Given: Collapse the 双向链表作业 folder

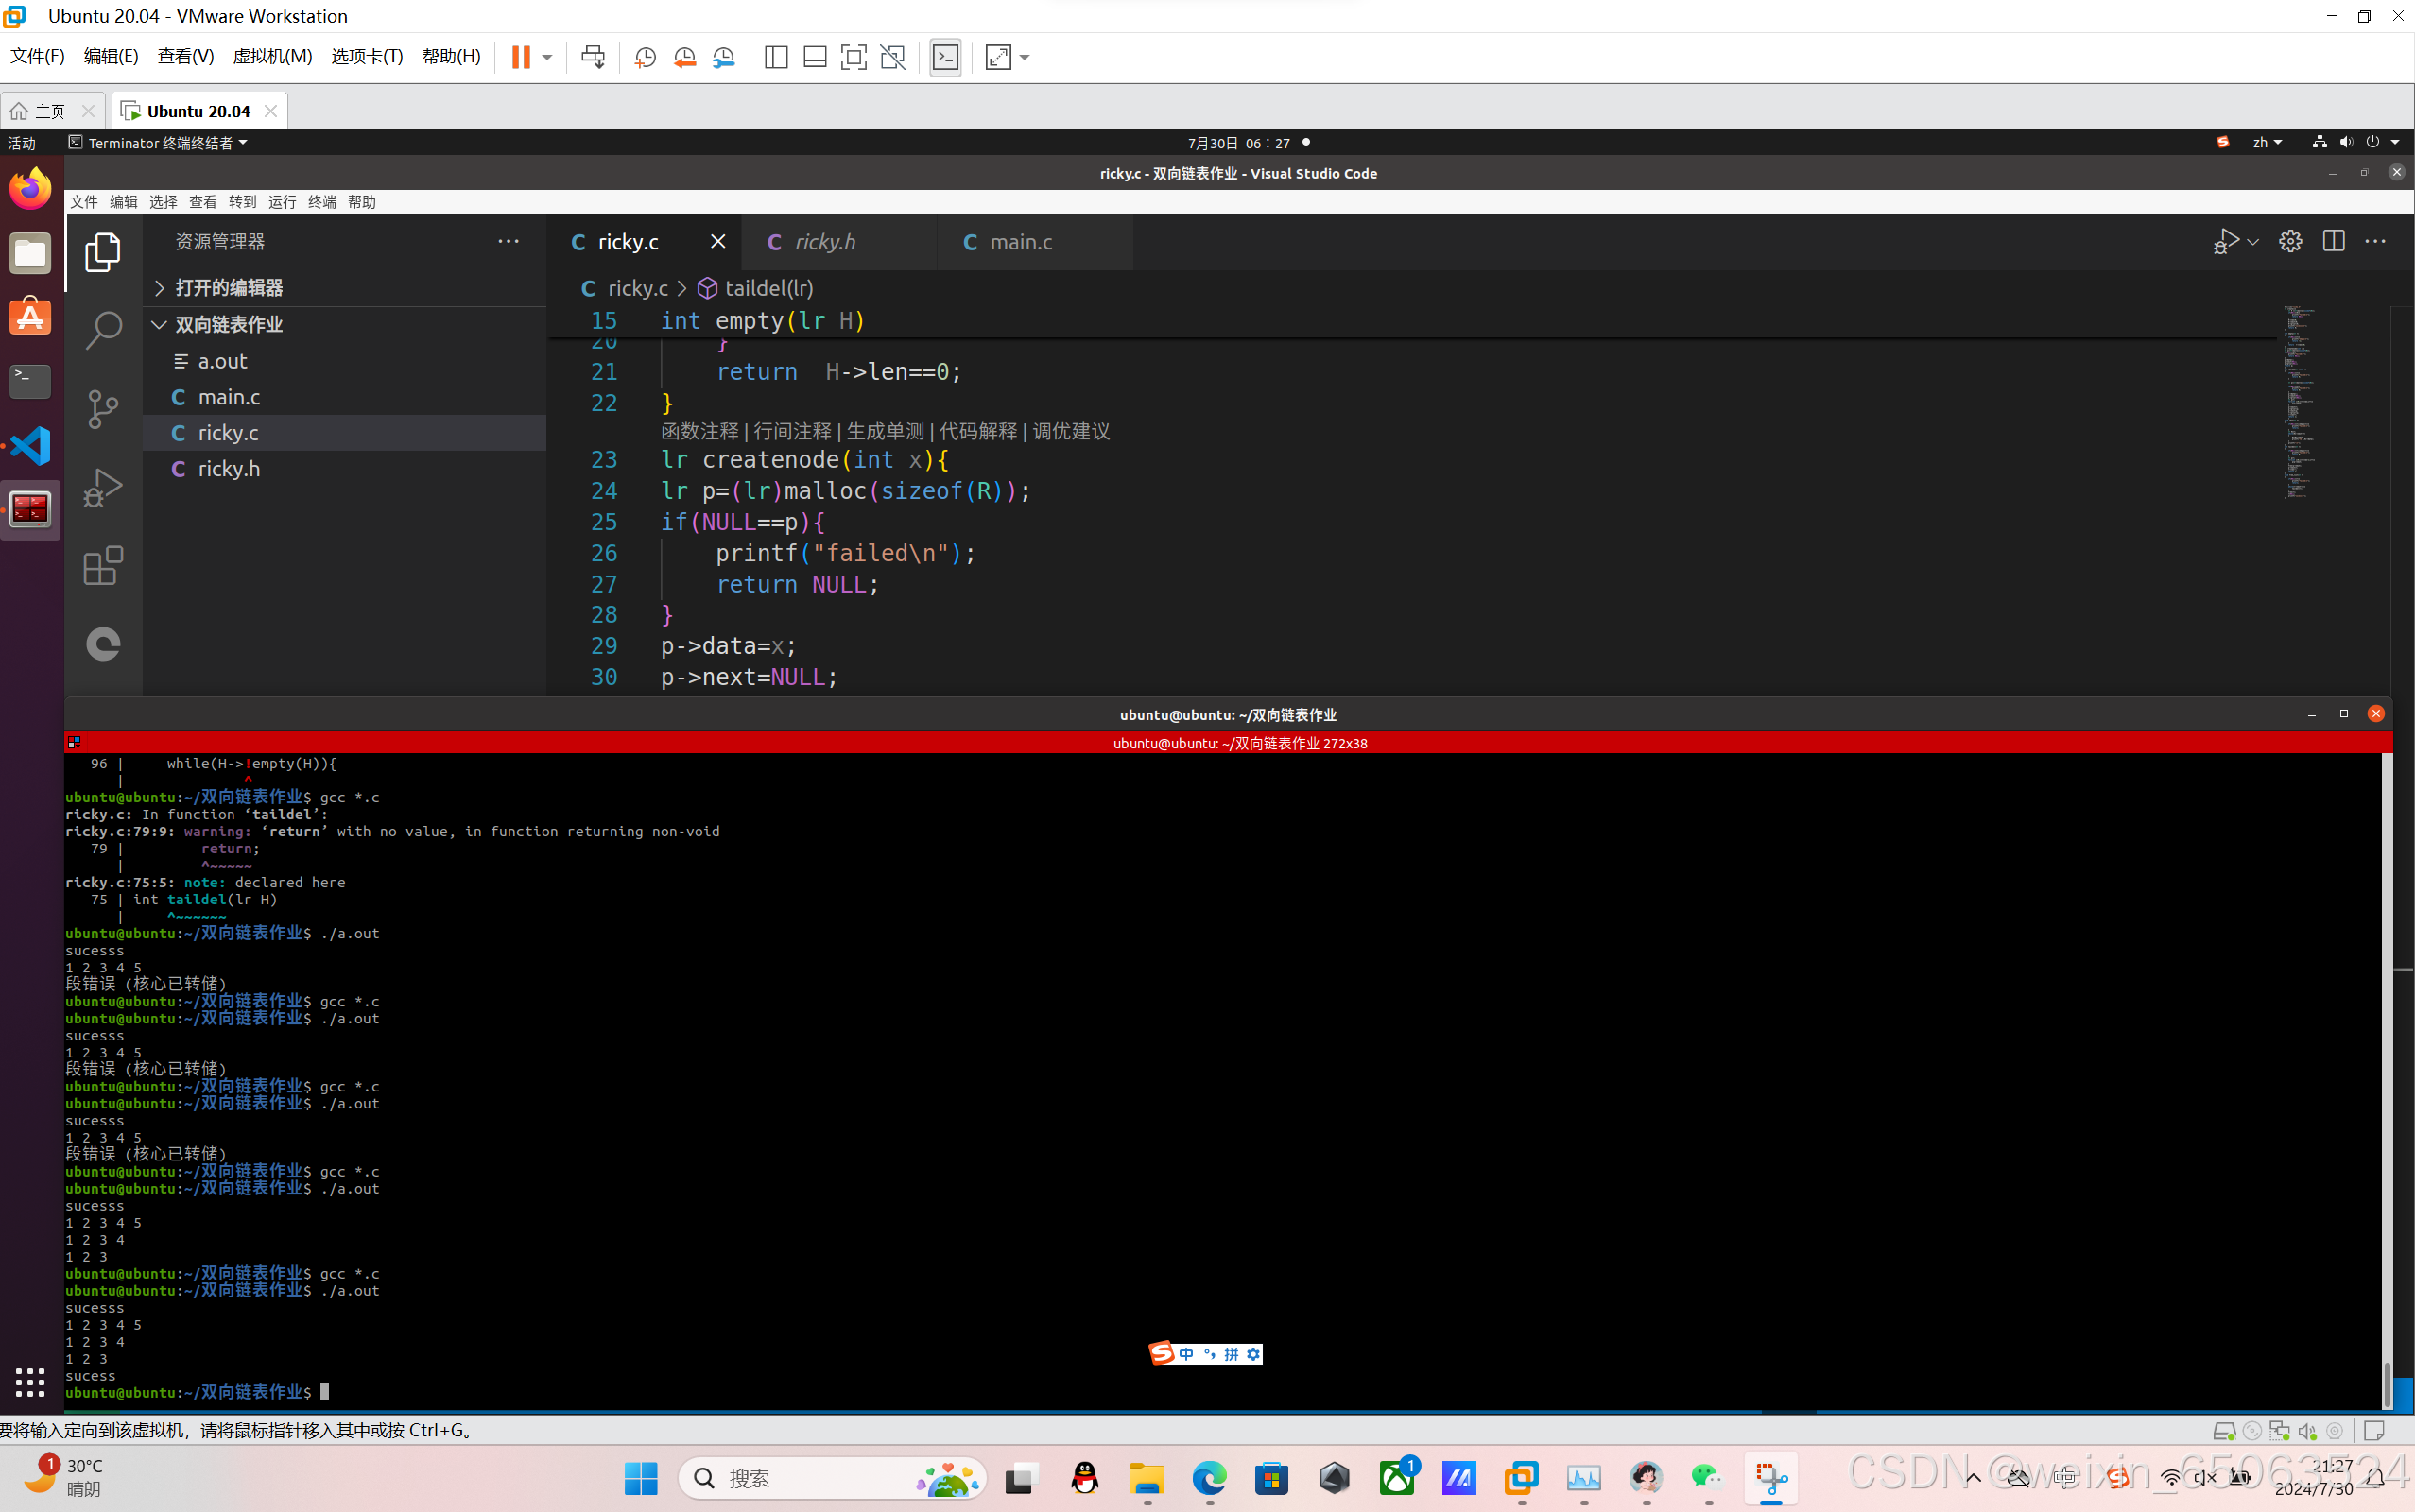Looking at the screenshot, I should (x=229, y=325).
